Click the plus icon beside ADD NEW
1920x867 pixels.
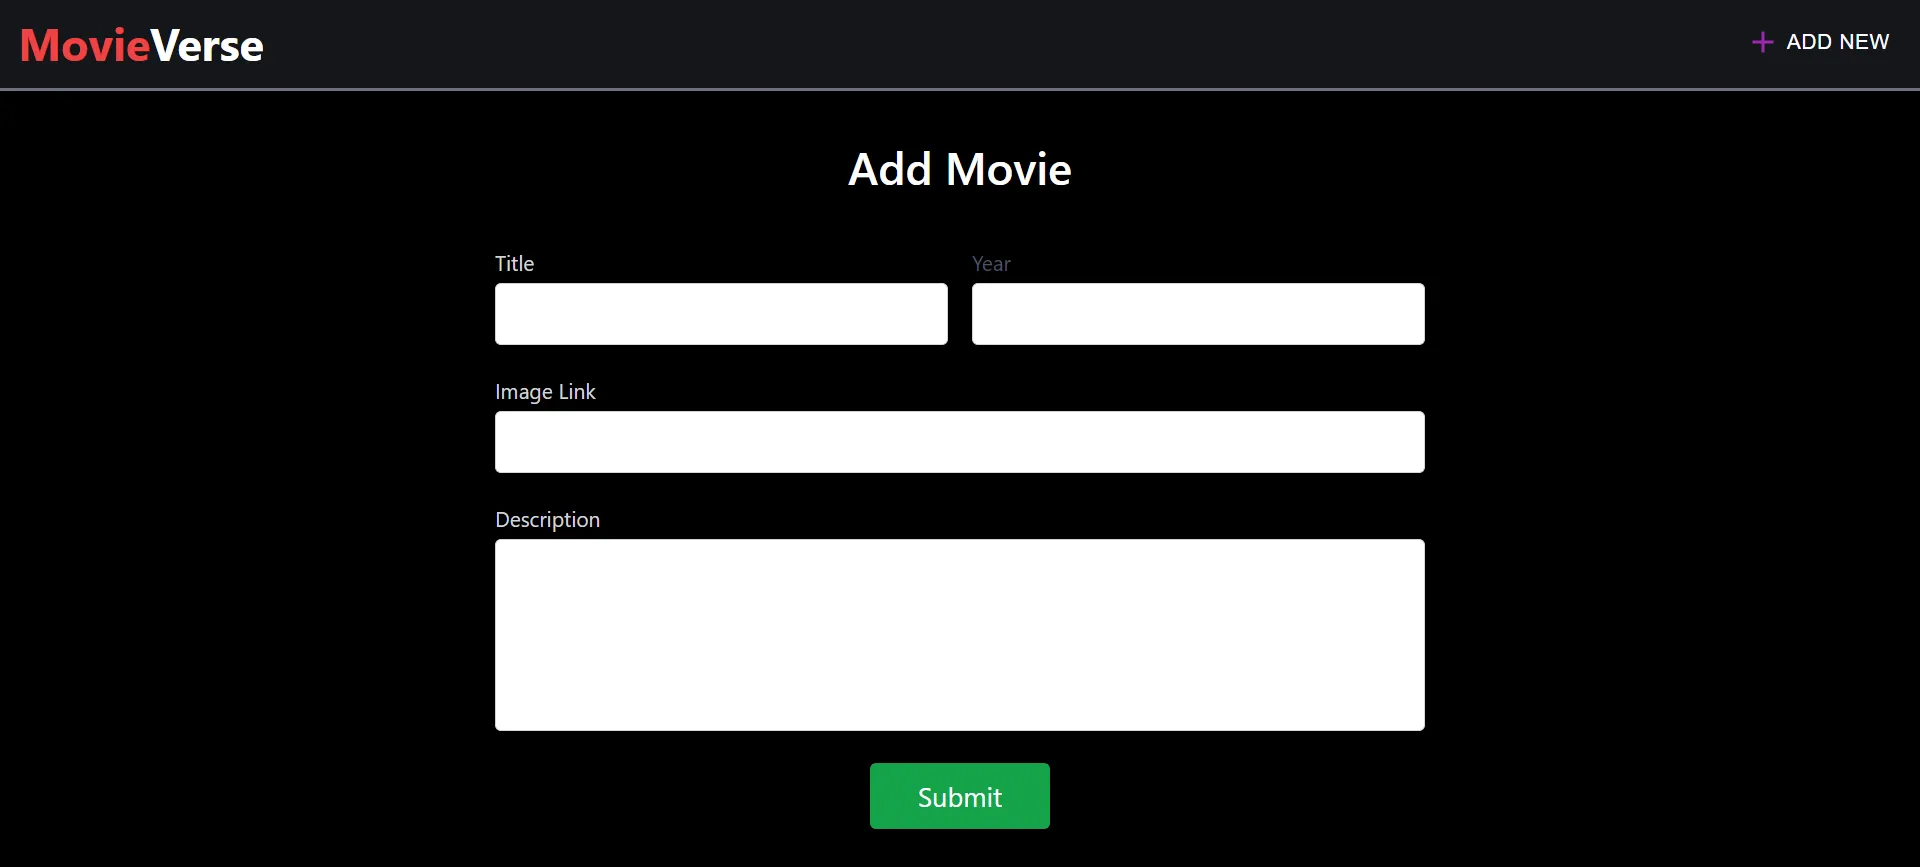point(1762,42)
